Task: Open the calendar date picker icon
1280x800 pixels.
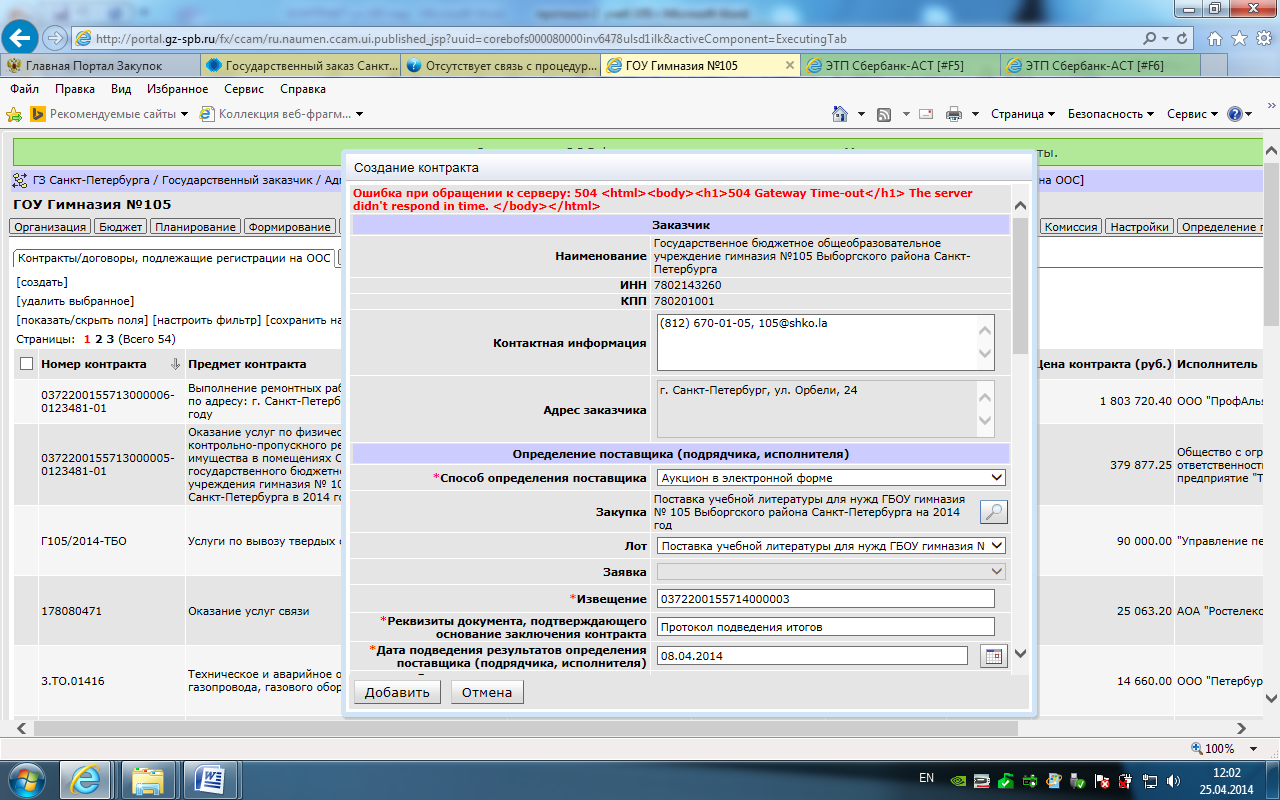Action: click(993, 656)
